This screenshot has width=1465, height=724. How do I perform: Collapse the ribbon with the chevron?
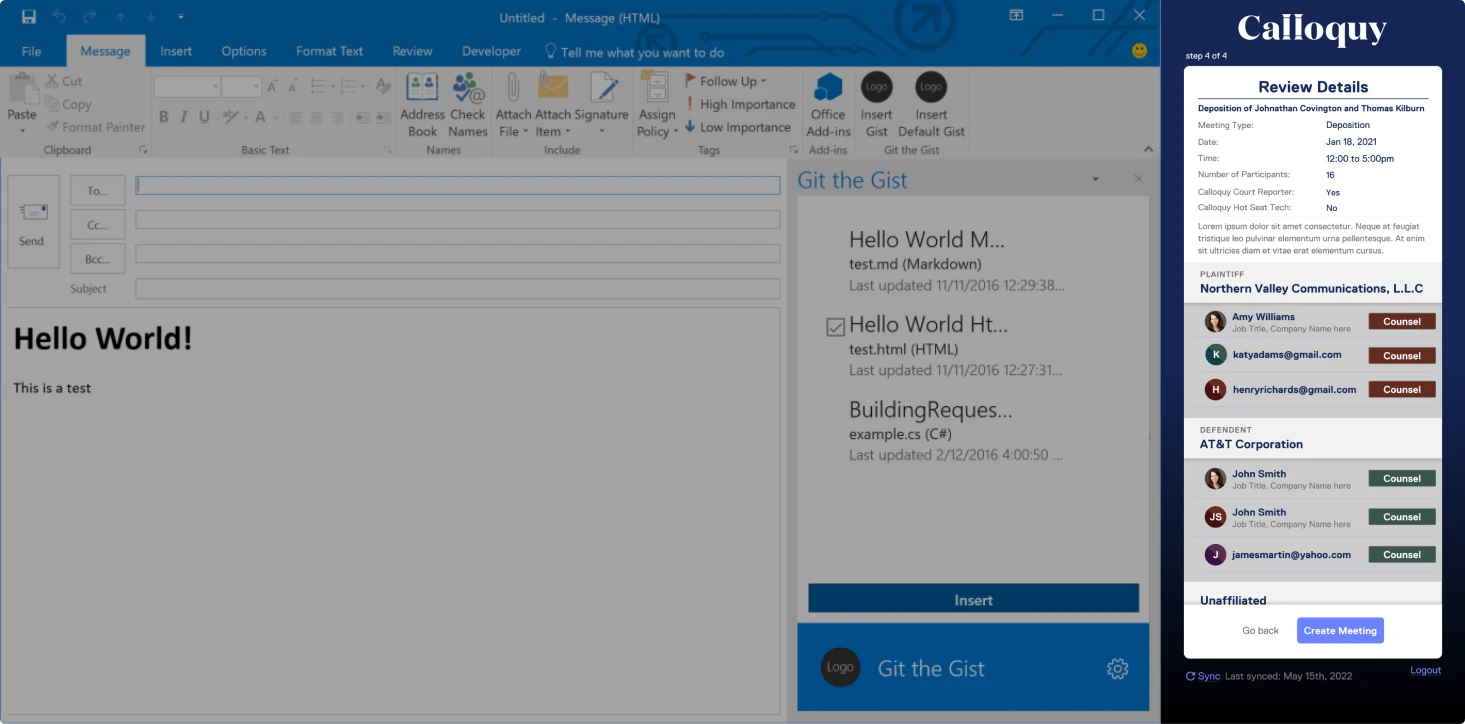tap(1148, 149)
